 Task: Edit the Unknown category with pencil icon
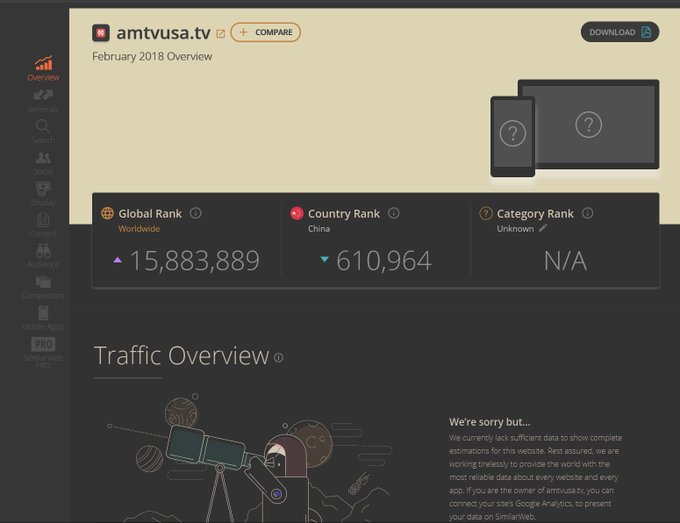[543, 228]
